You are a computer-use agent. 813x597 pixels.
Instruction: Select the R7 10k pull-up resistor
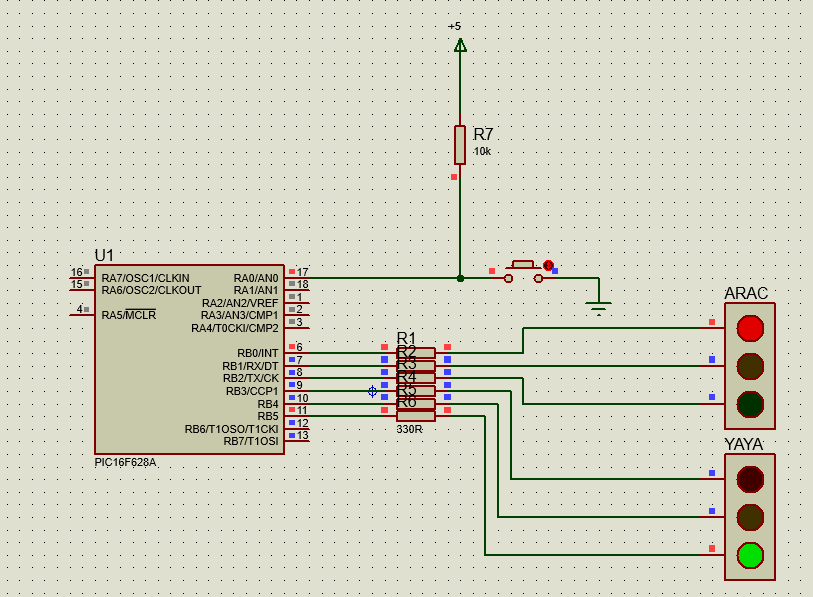click(x=460, y=145)
